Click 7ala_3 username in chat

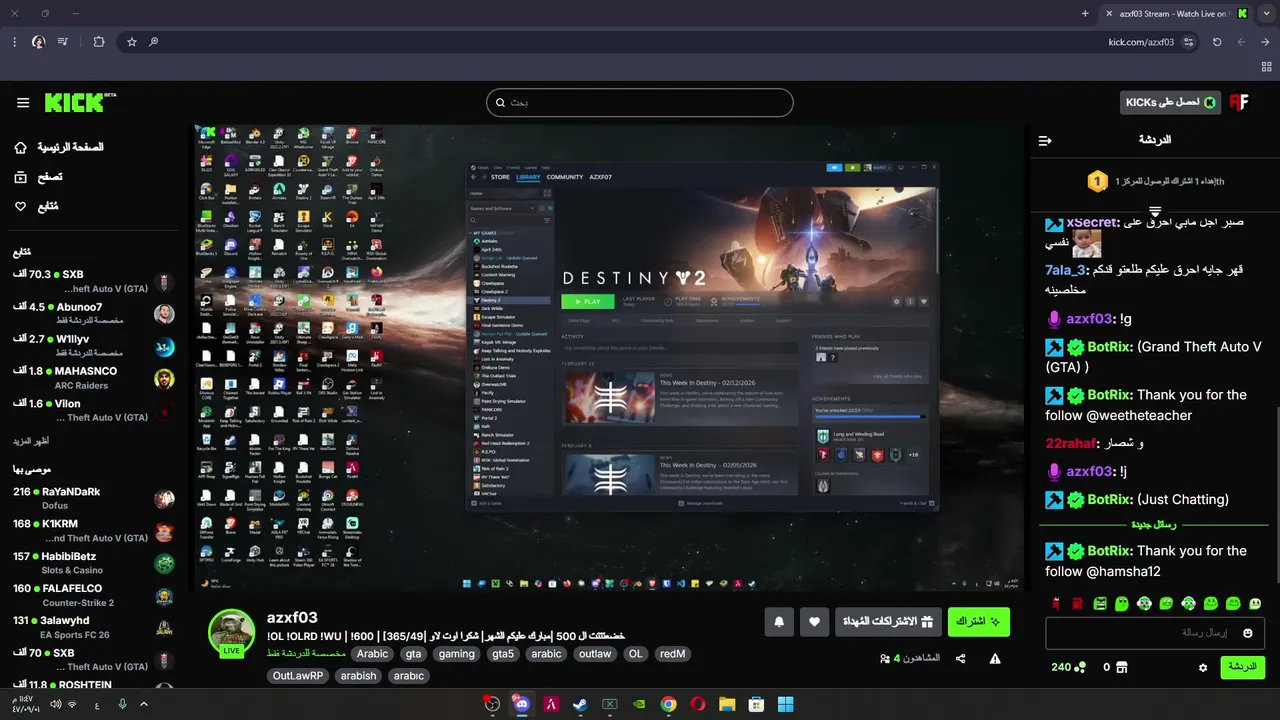[x=1065, y=270]
